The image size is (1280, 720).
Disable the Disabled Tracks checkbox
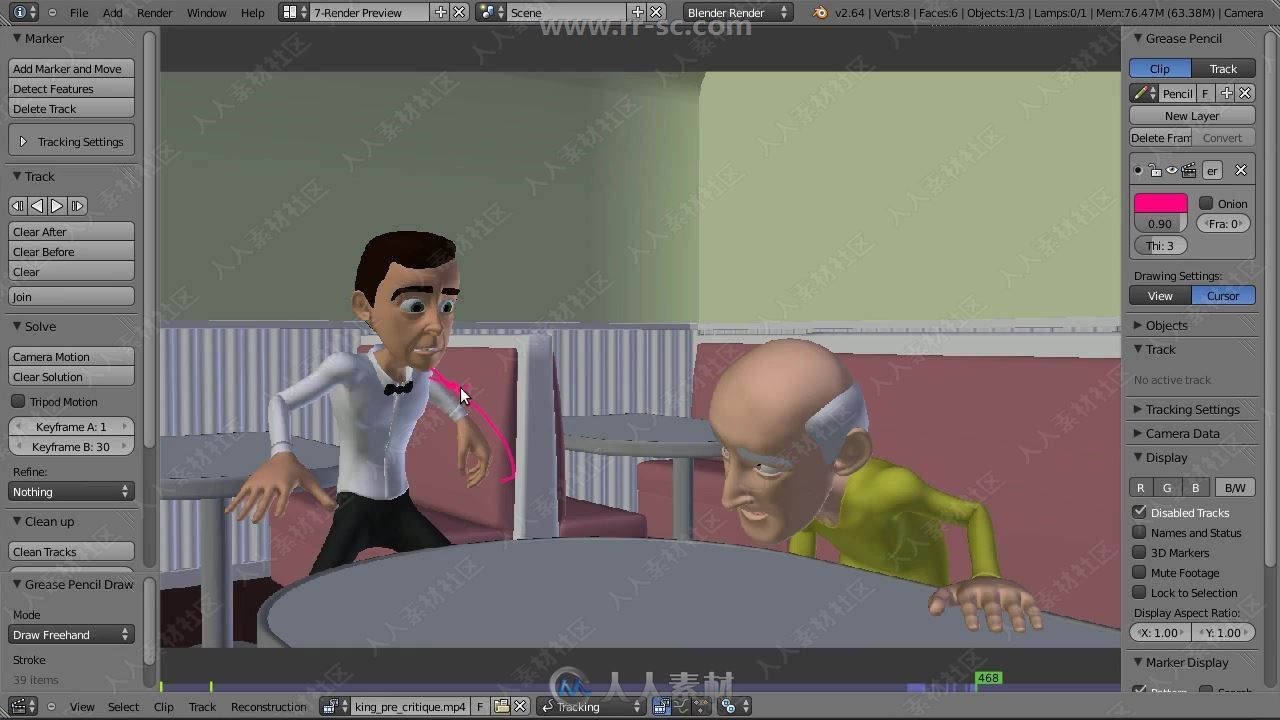pyautogui.click(x=1139, y=512)
